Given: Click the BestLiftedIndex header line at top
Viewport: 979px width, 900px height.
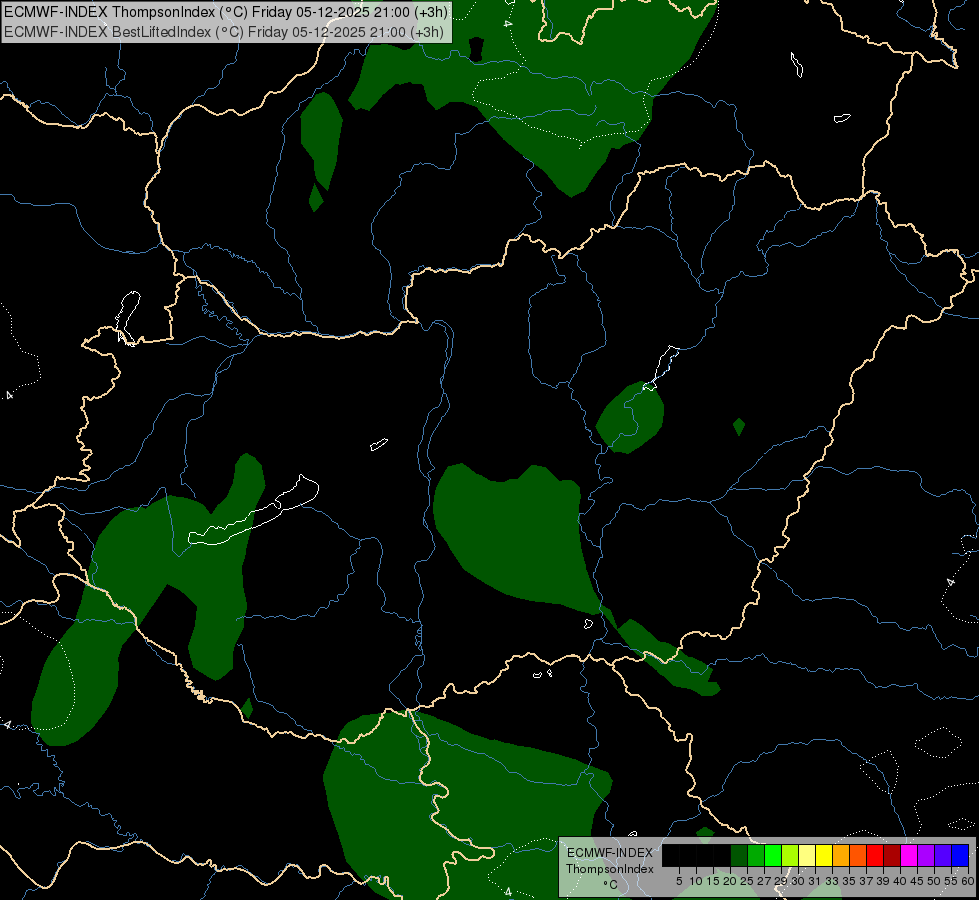Looking at the screenshot, I should 224,32.
